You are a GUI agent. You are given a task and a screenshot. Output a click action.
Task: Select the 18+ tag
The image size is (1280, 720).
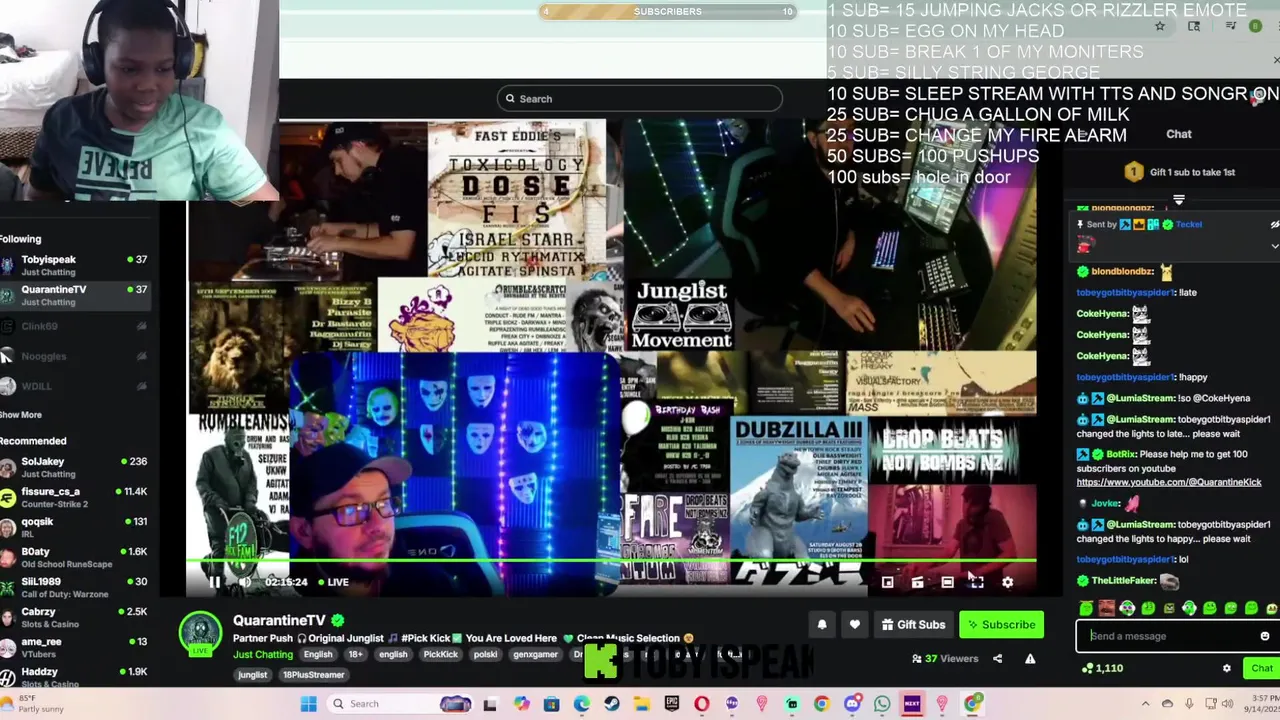pos(355,655)
